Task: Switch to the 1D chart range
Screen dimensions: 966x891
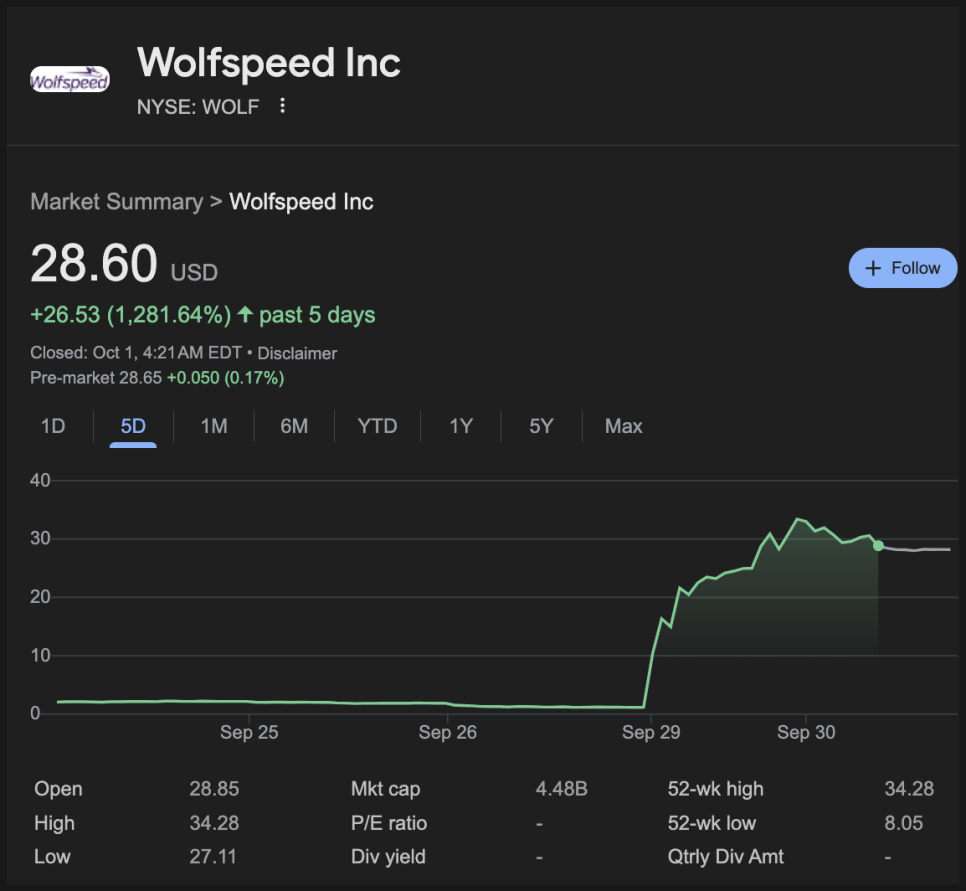Action: coord(53,426)
